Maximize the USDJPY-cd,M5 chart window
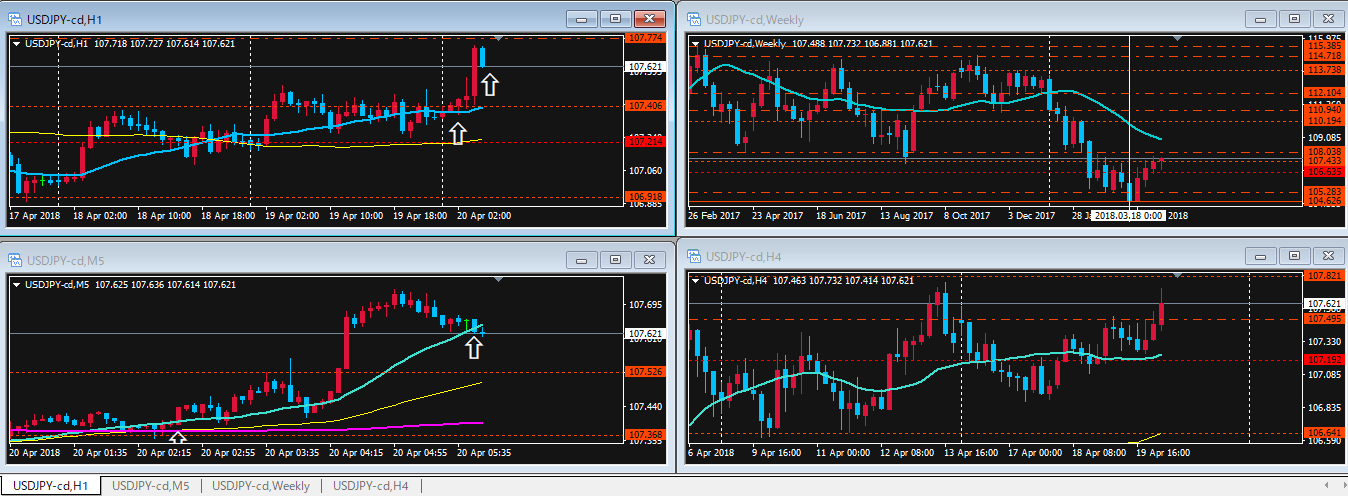 point(615,259)
